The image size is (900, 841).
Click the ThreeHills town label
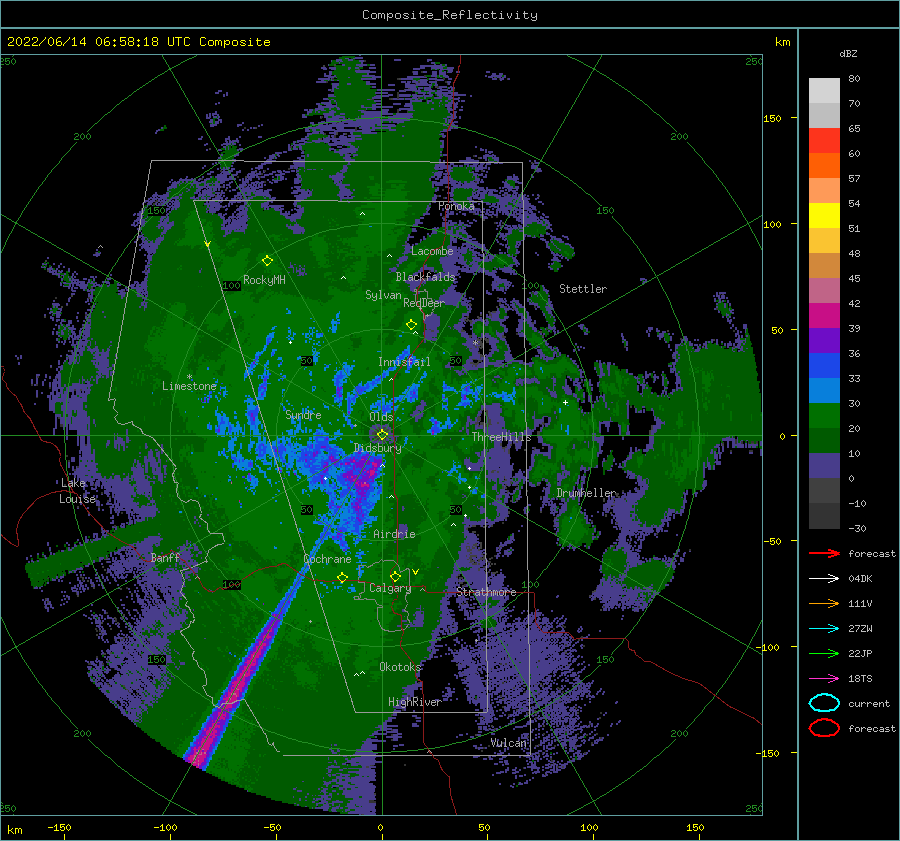(501, 437)
